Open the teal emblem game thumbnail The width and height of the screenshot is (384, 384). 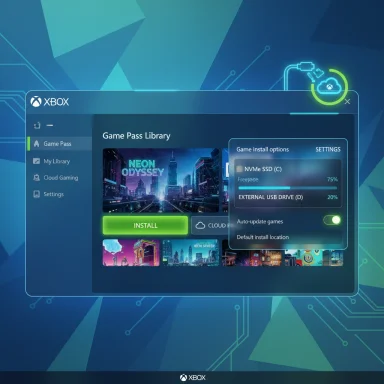point(313,258)
